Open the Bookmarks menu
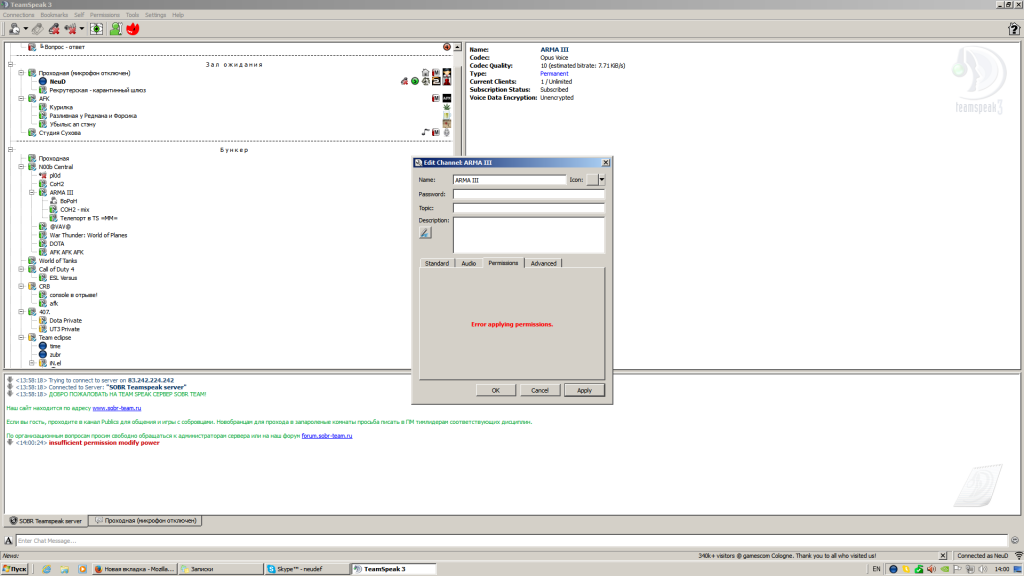Viewport: 1024px width, 576px height. [x=54, y=15]
